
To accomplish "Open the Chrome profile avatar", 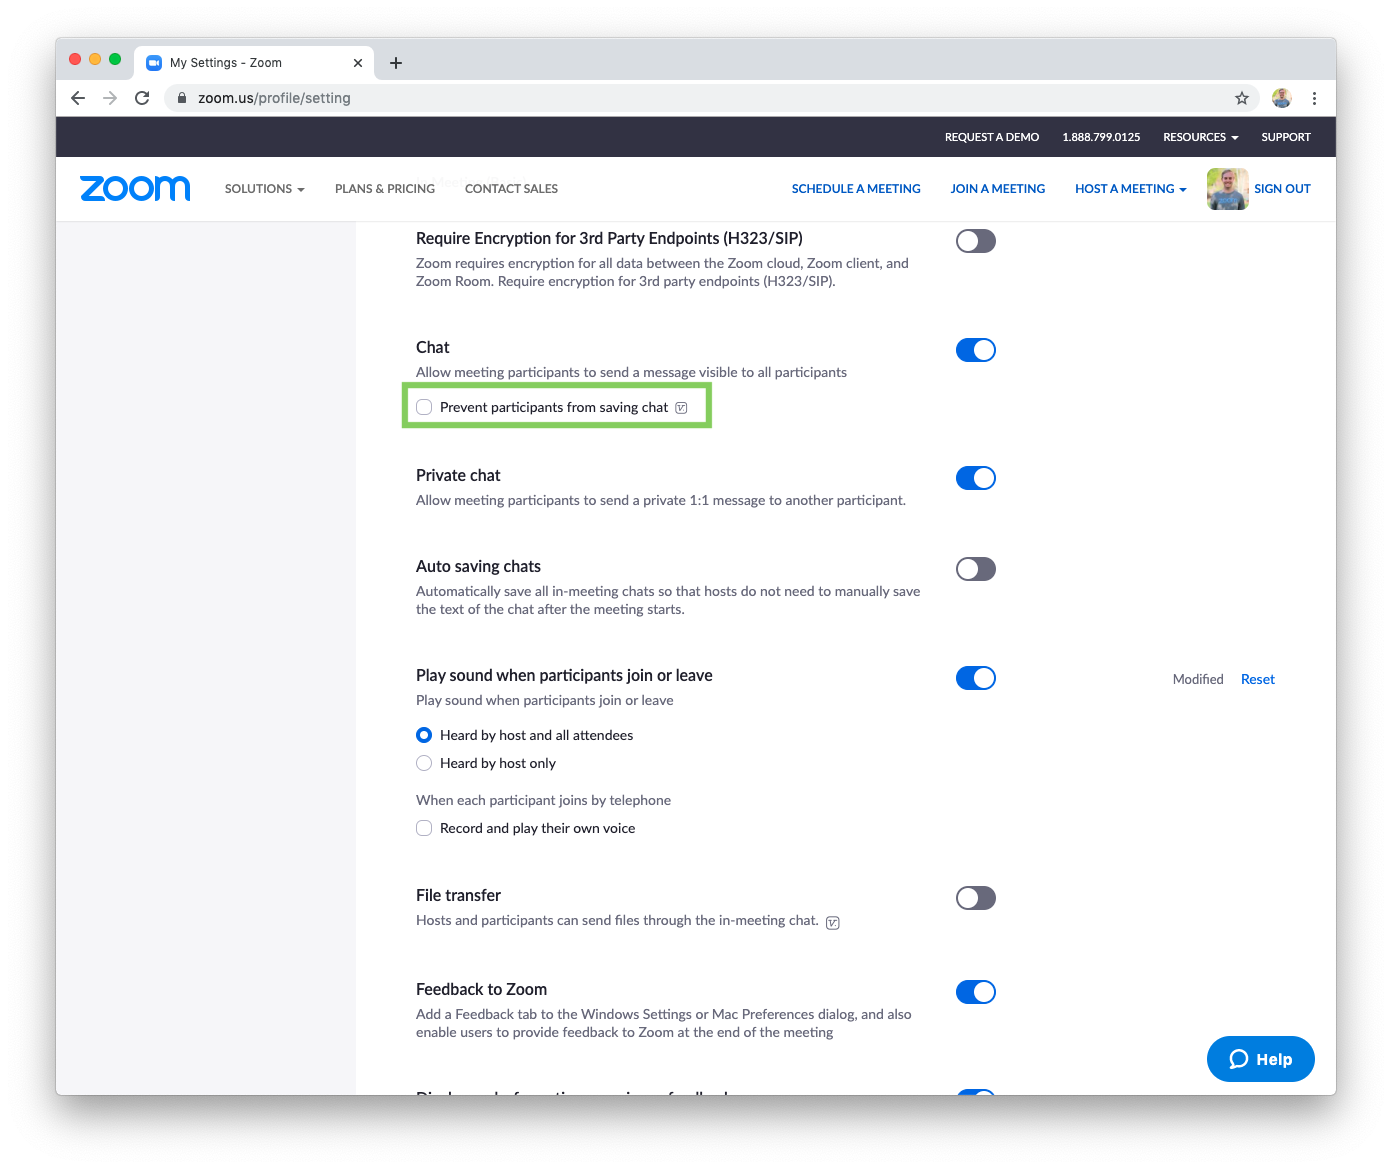I will [1282, 98].
